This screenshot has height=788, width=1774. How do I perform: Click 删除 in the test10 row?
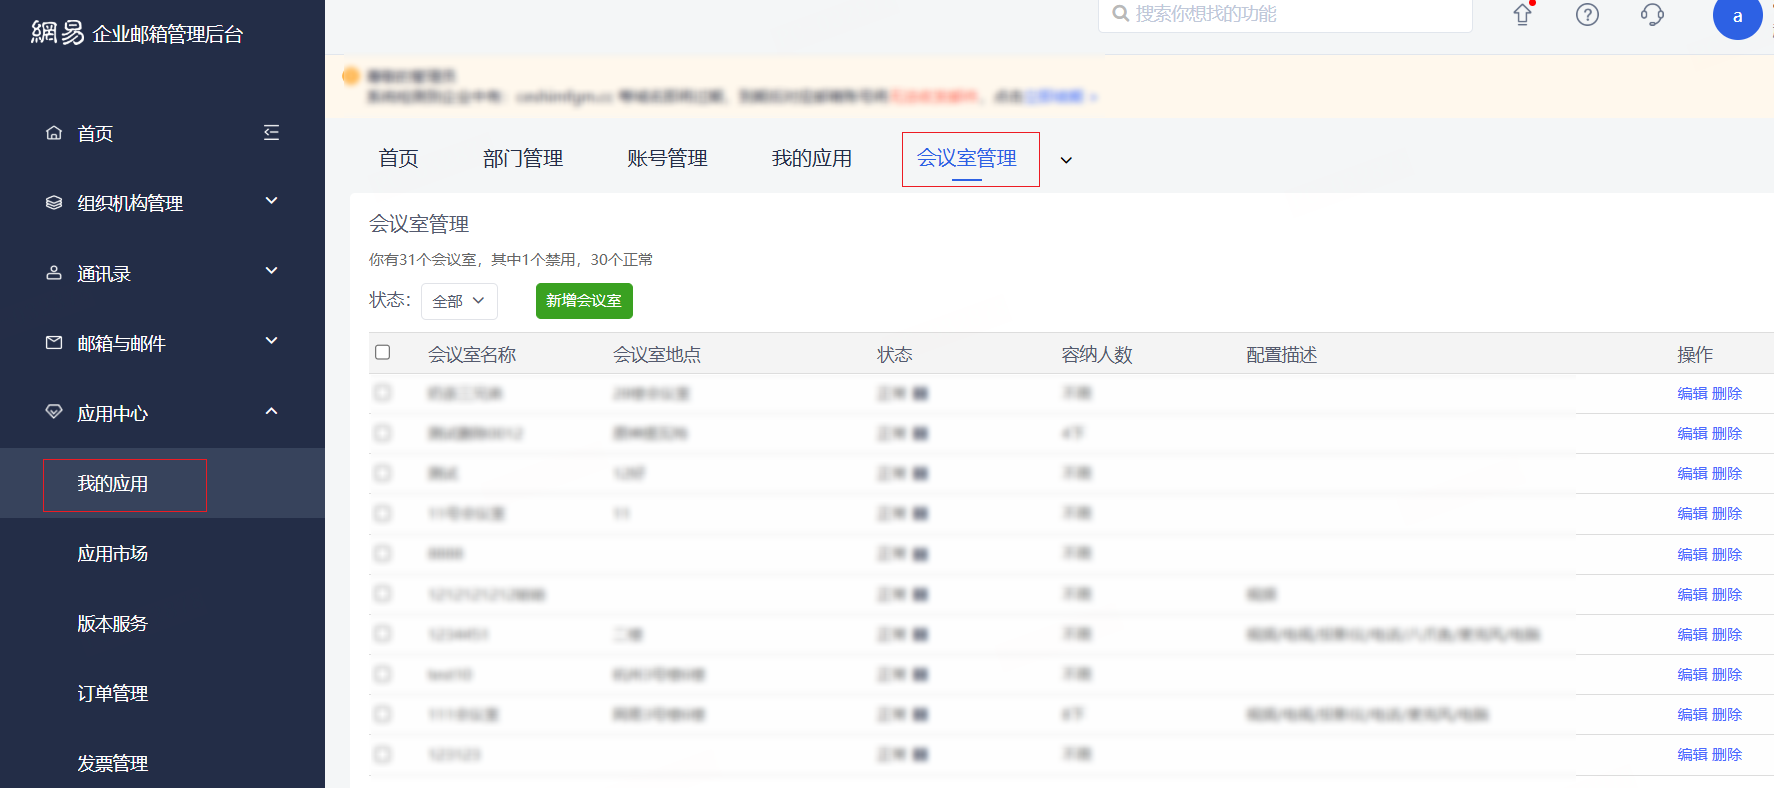point(1727,674)
